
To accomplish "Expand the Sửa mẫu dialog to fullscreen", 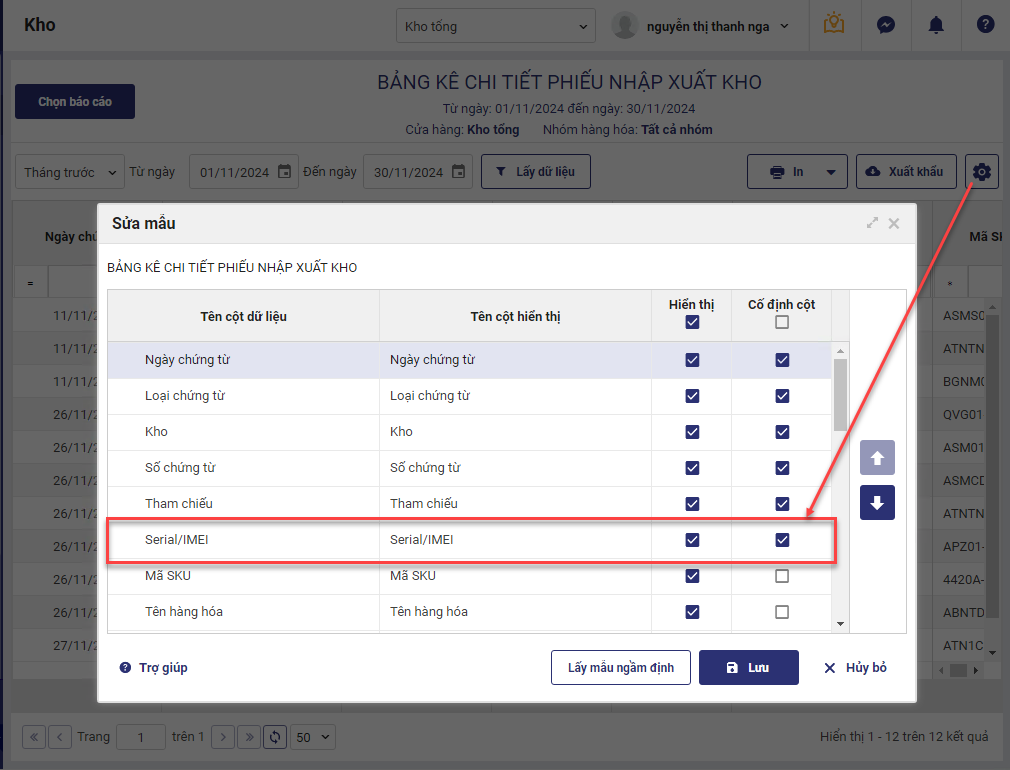I will coord(872,224).
